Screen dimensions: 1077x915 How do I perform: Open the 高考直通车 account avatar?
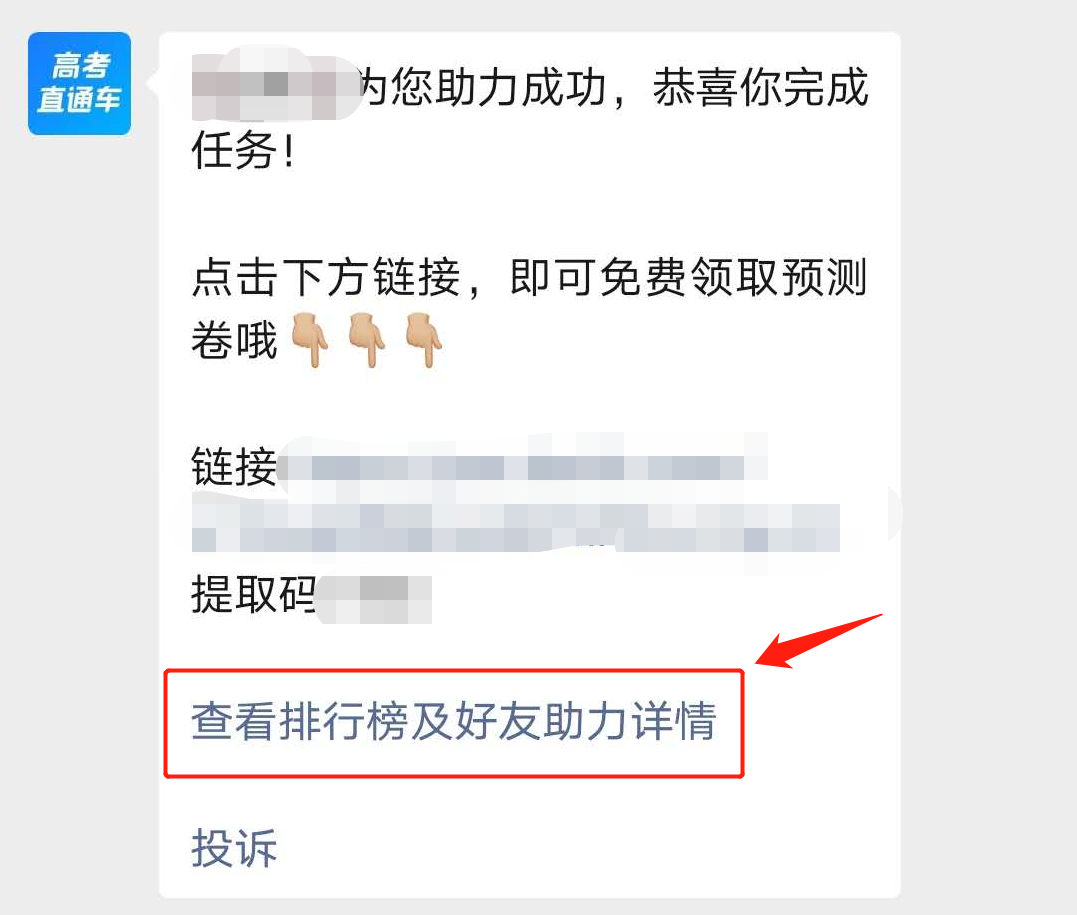point(79,83)
